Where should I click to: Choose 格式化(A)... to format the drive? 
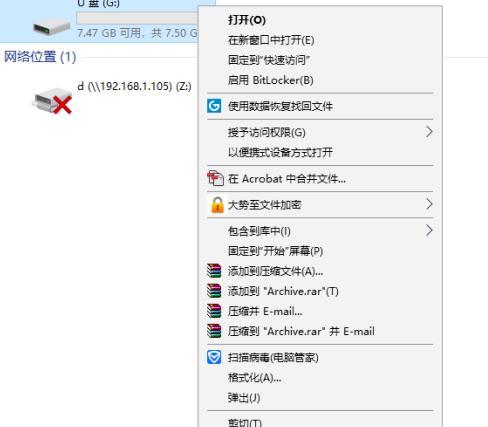tap(254, 378)
